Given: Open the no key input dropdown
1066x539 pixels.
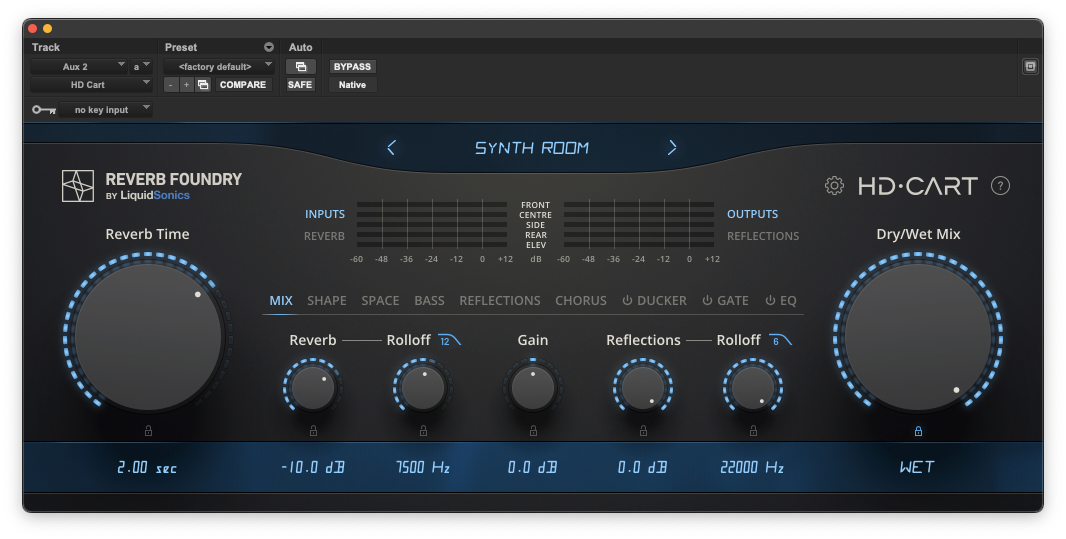Looking at the screenshot, I should (105, 109).
